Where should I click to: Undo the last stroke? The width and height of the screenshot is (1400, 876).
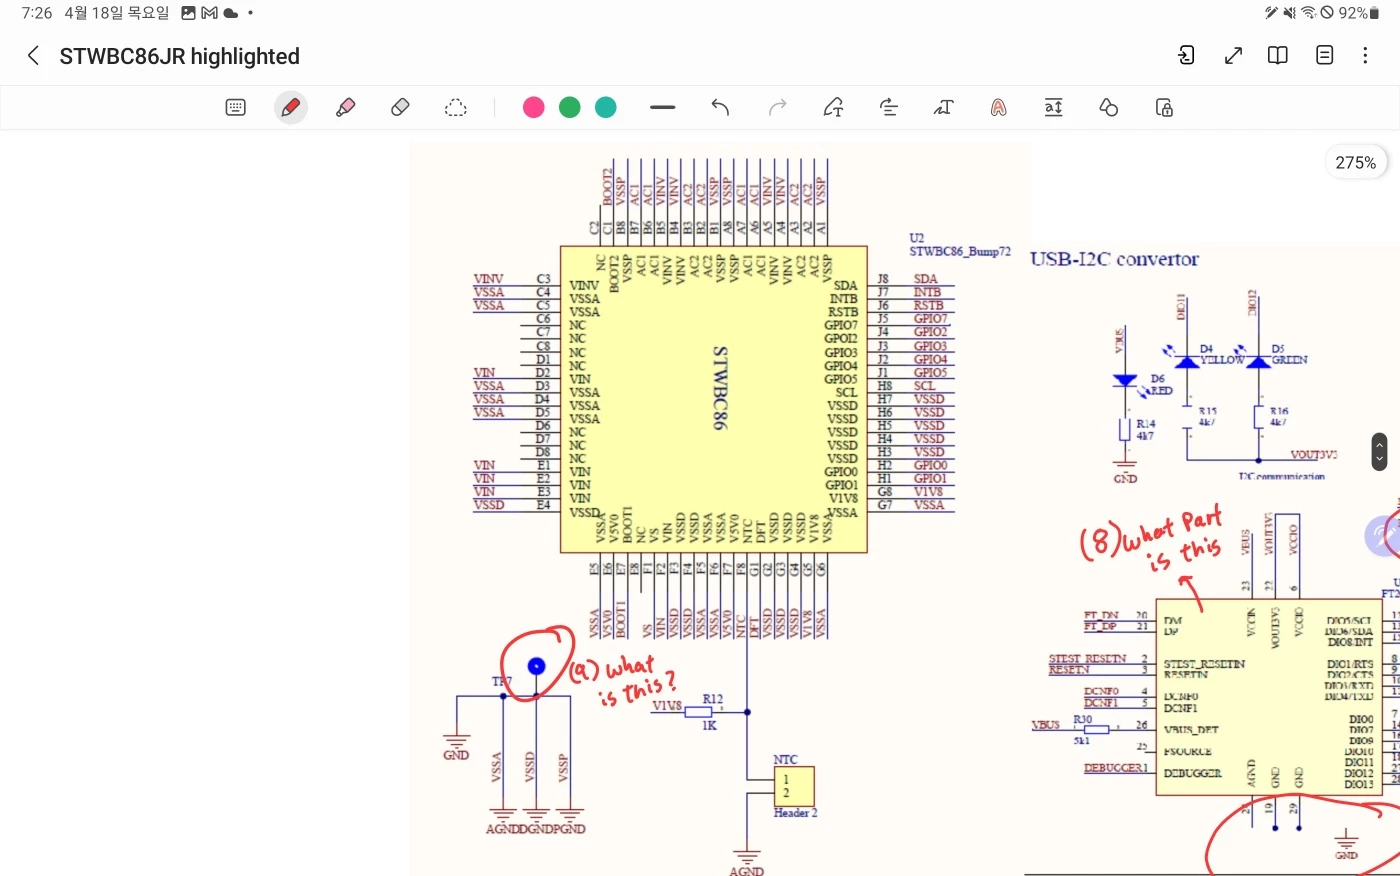pos(720,107)
